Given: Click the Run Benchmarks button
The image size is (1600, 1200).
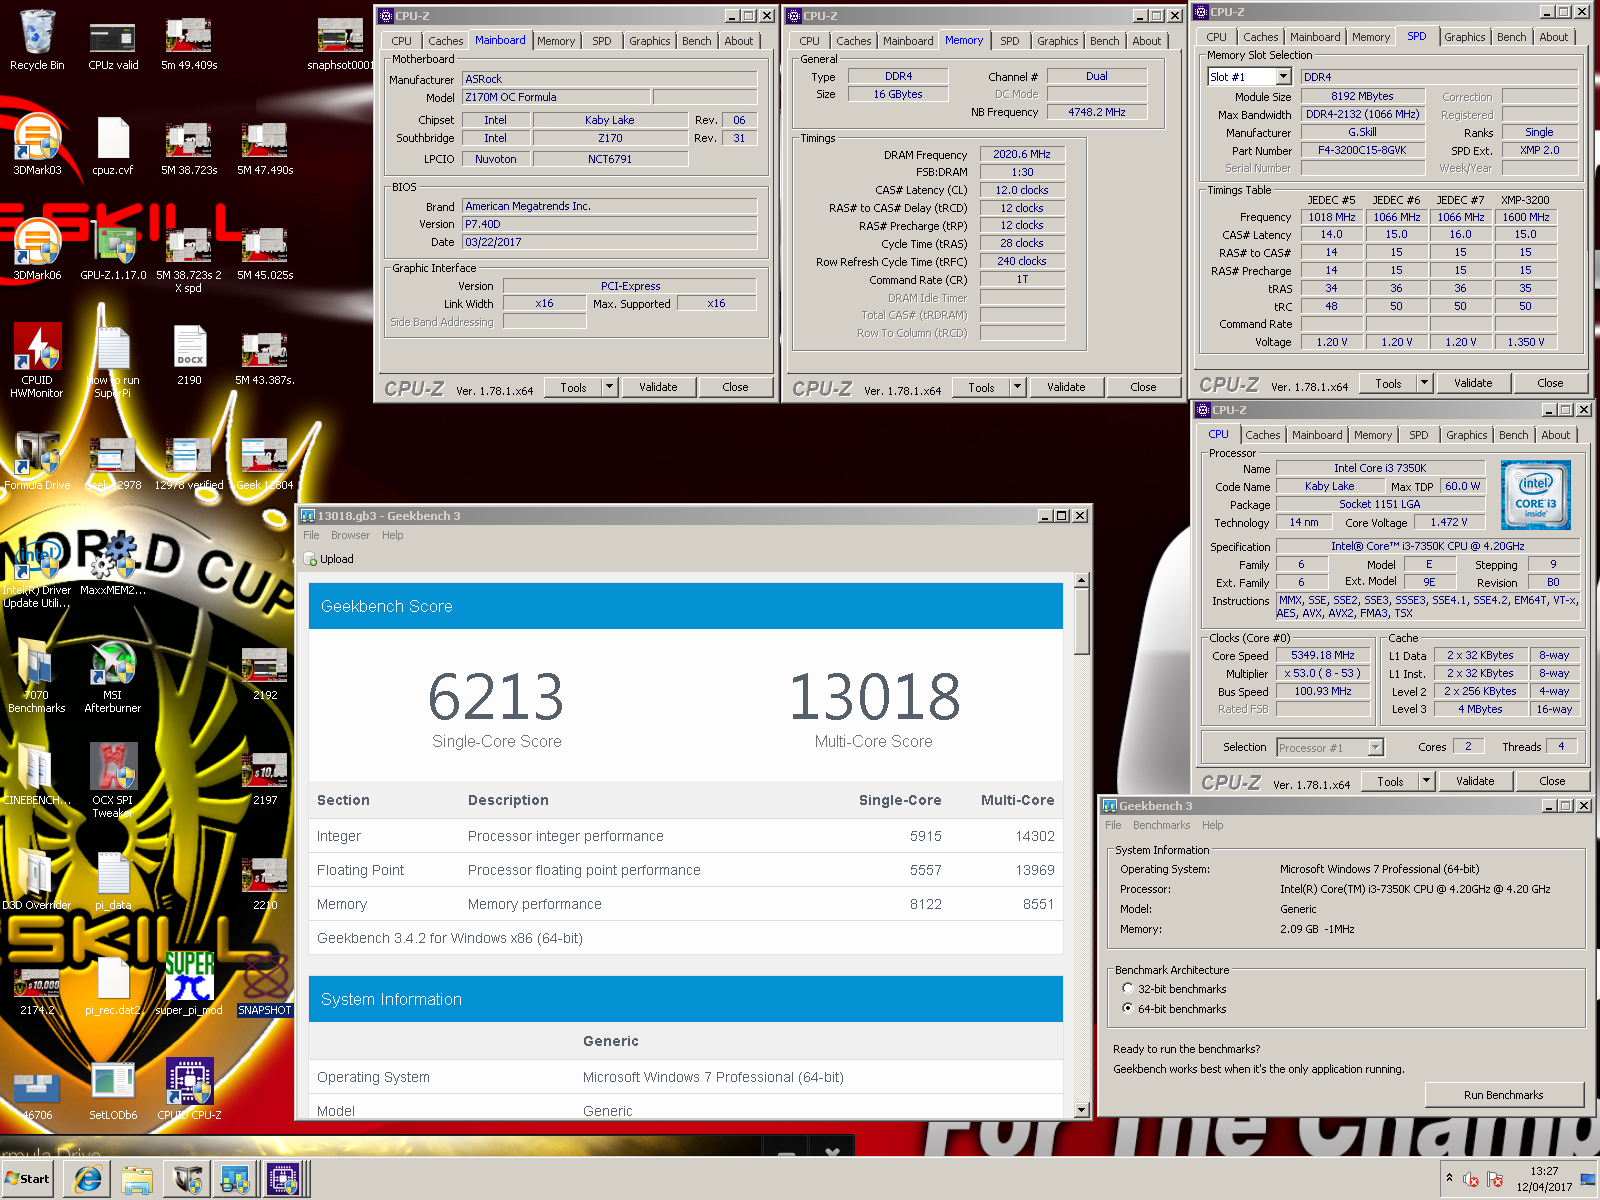Looking at the screenshot, I should tap(1503, 1095).
